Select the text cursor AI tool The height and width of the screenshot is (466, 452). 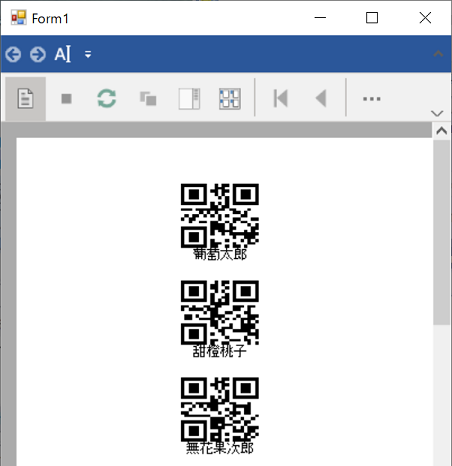pos(63,54)
